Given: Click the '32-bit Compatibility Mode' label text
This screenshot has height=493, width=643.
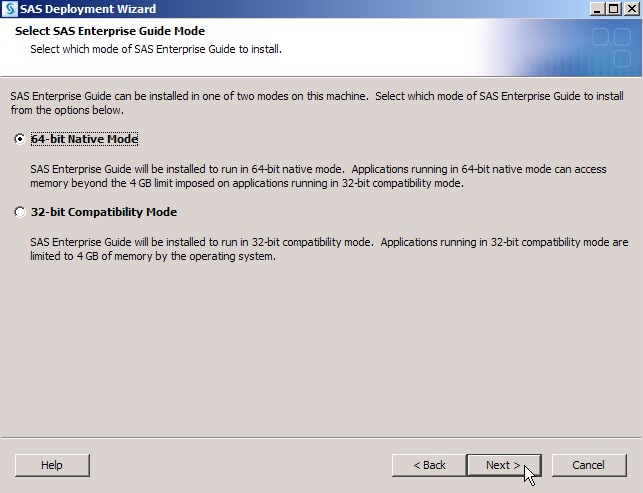Looking at the screenshot, I should click(104, 212).
